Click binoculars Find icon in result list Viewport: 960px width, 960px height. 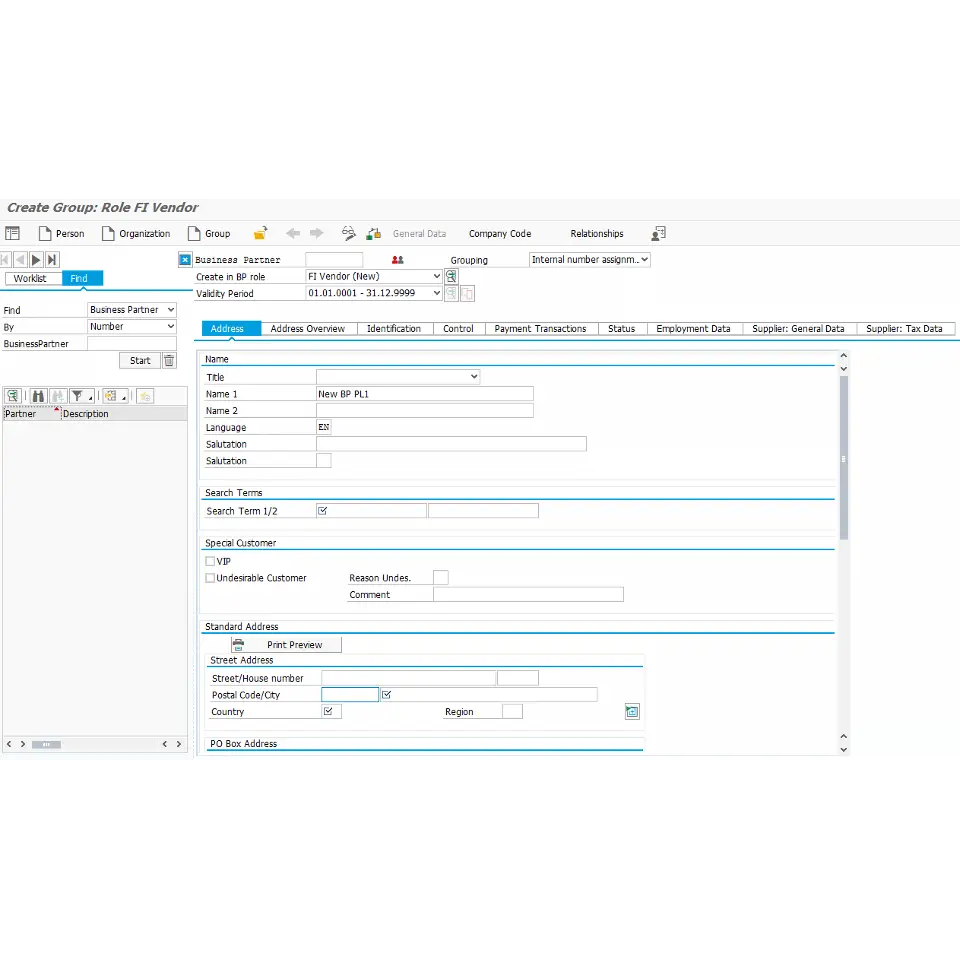[38, 396]
